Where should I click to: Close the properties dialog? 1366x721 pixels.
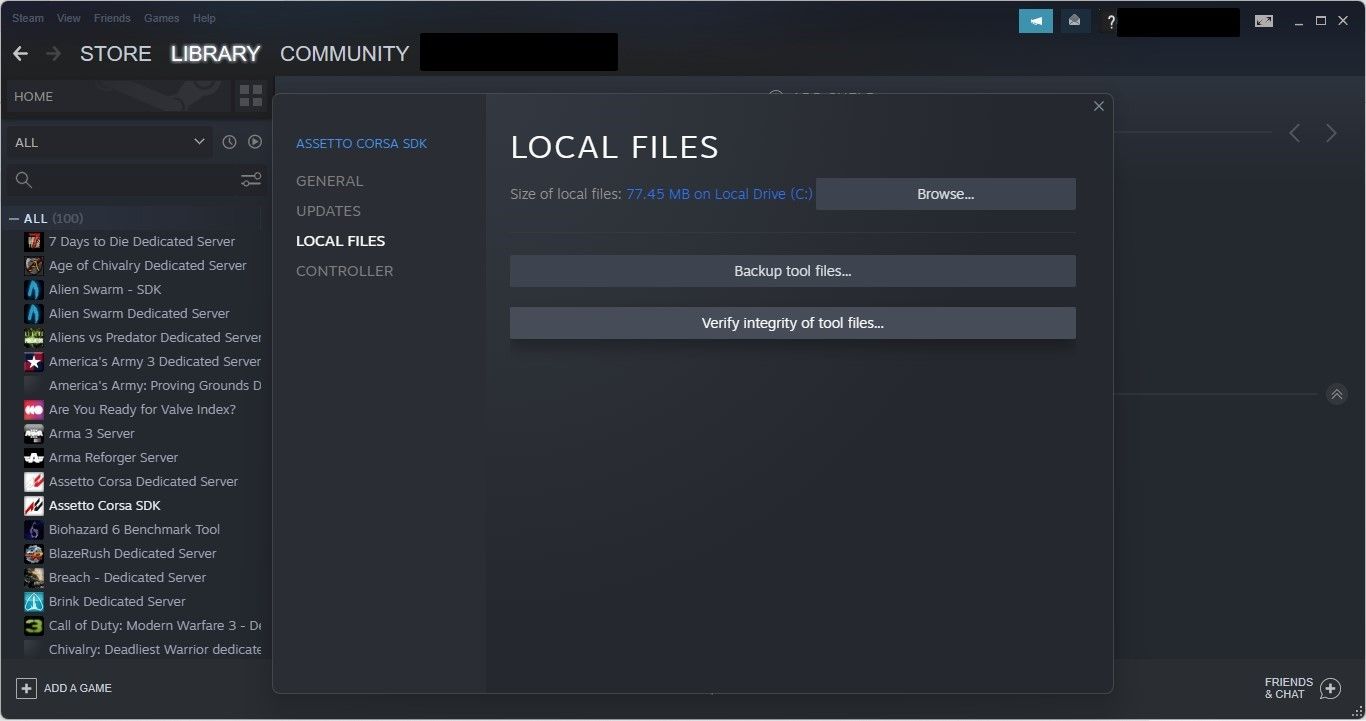pyautogui.click(x=1099, y=106)
